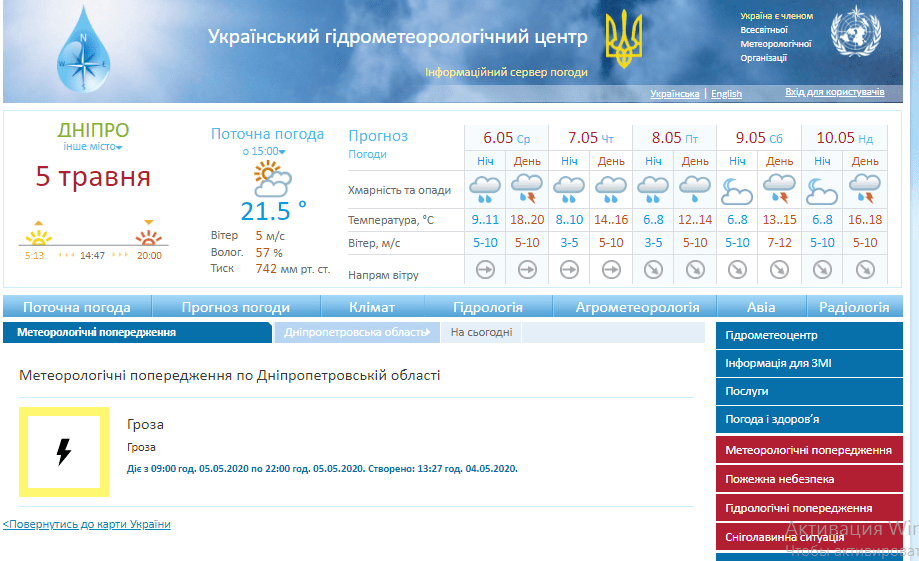Screen dimensions: 919x561
Task: Click the current weather sun-cloud icon
Action: click(272, 180)
